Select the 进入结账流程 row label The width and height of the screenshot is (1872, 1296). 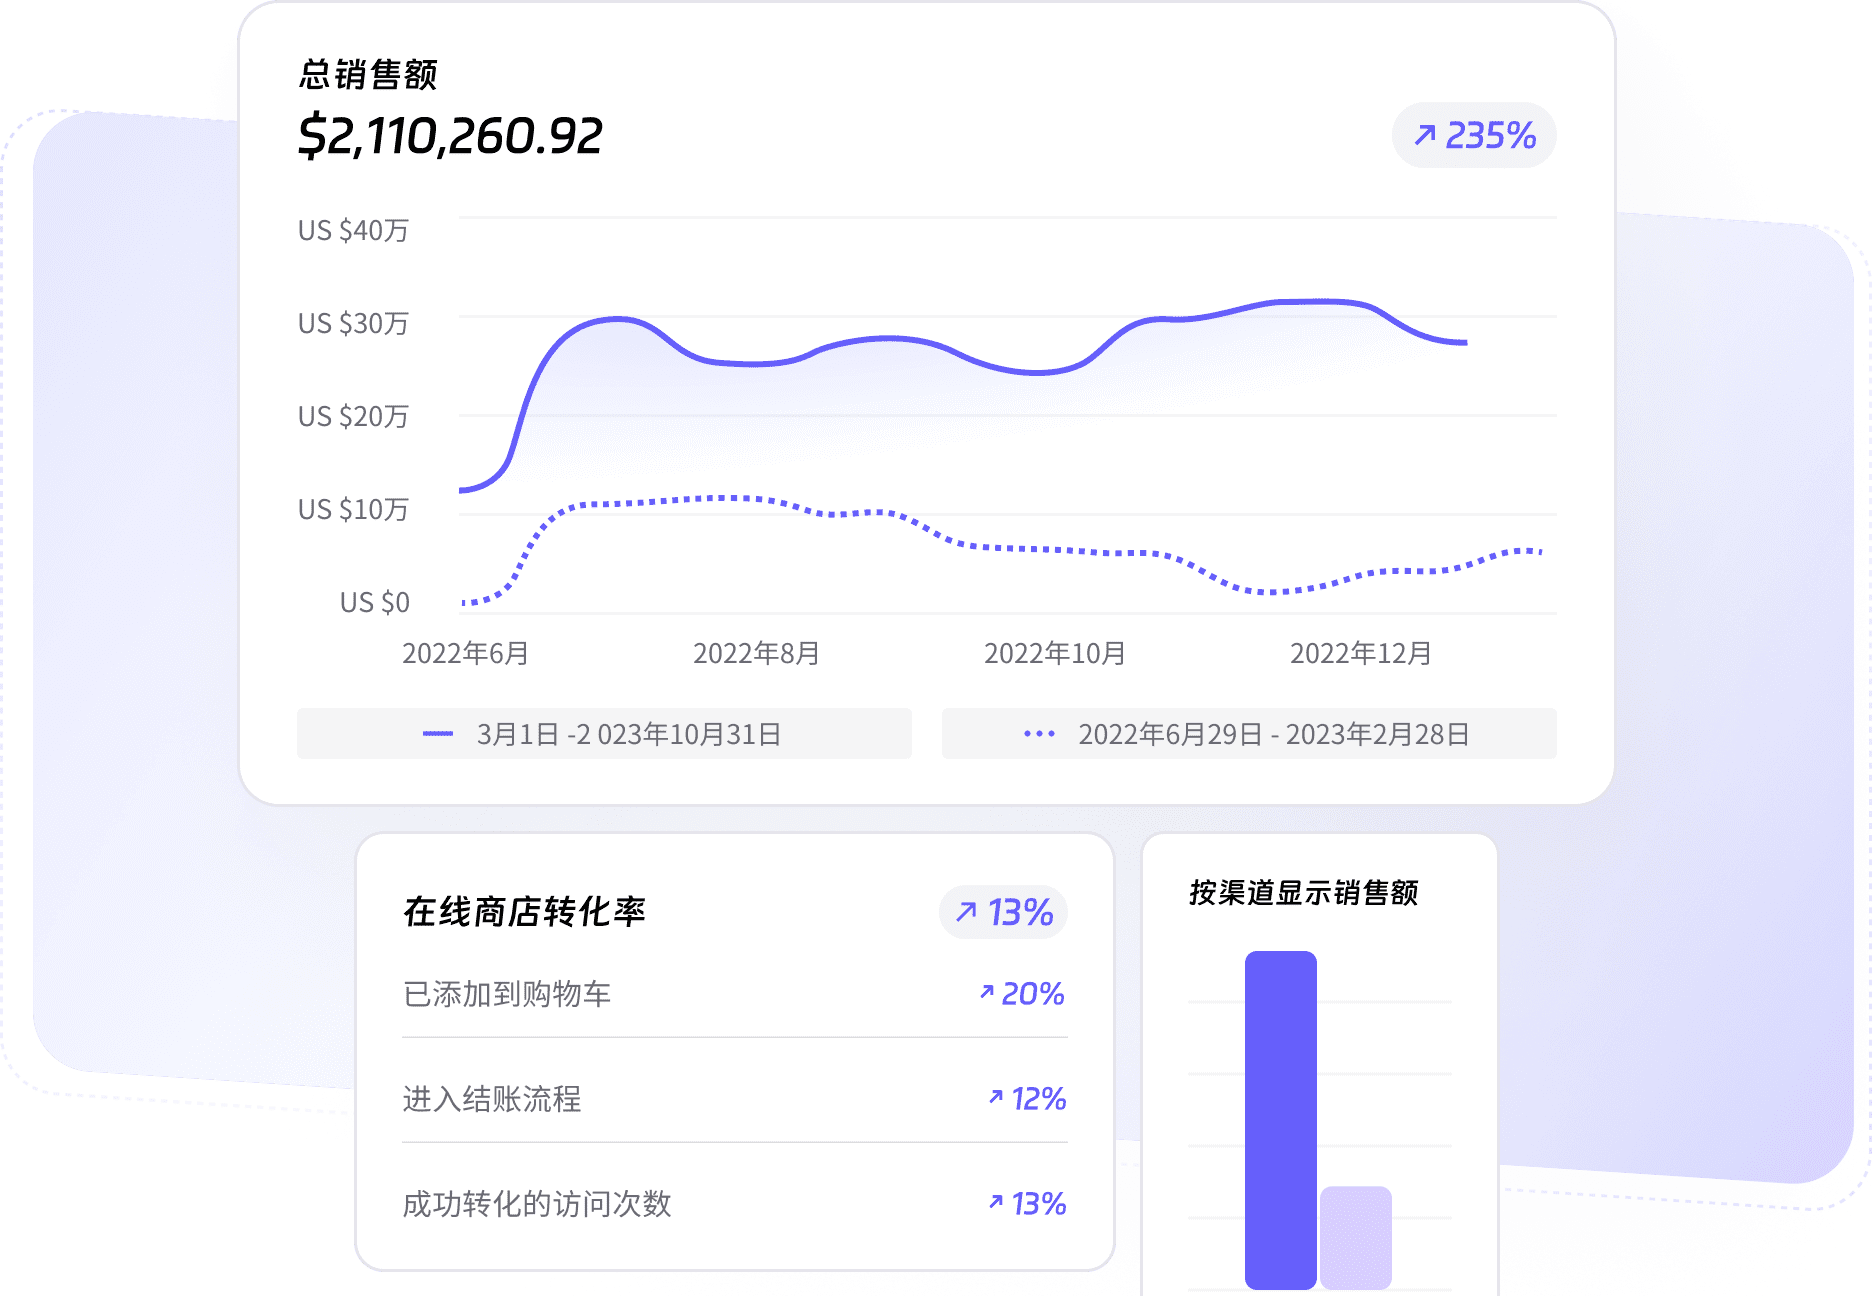492,1099
